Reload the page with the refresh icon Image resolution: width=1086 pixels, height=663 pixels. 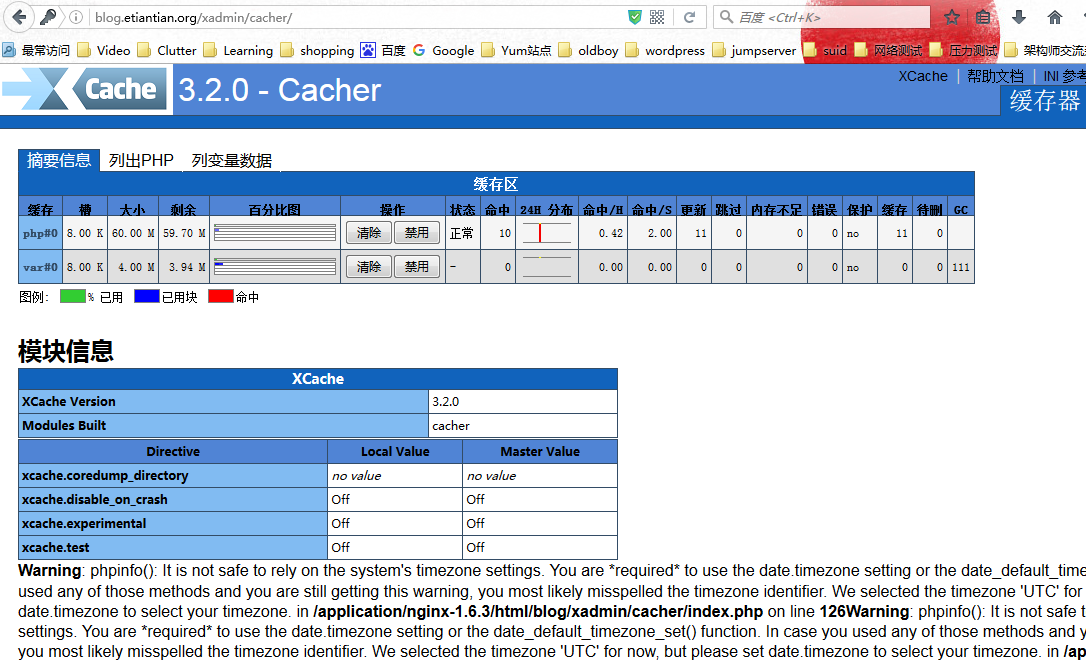click(x=689, y=17)
